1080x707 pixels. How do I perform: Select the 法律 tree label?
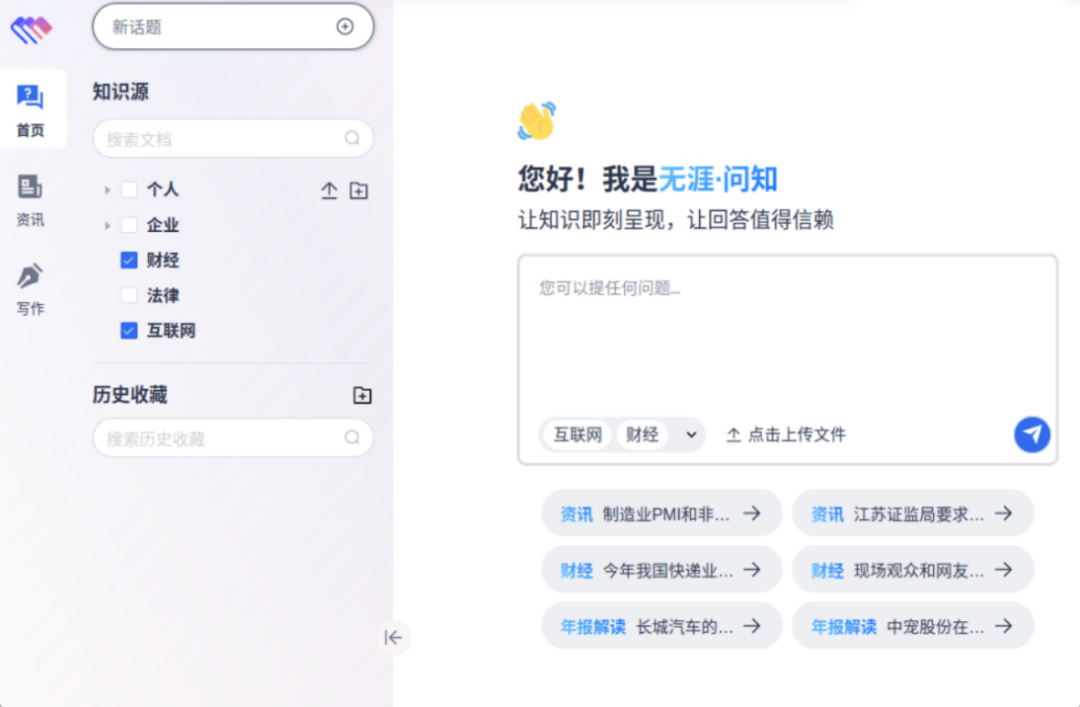click(x=163, y=296)
